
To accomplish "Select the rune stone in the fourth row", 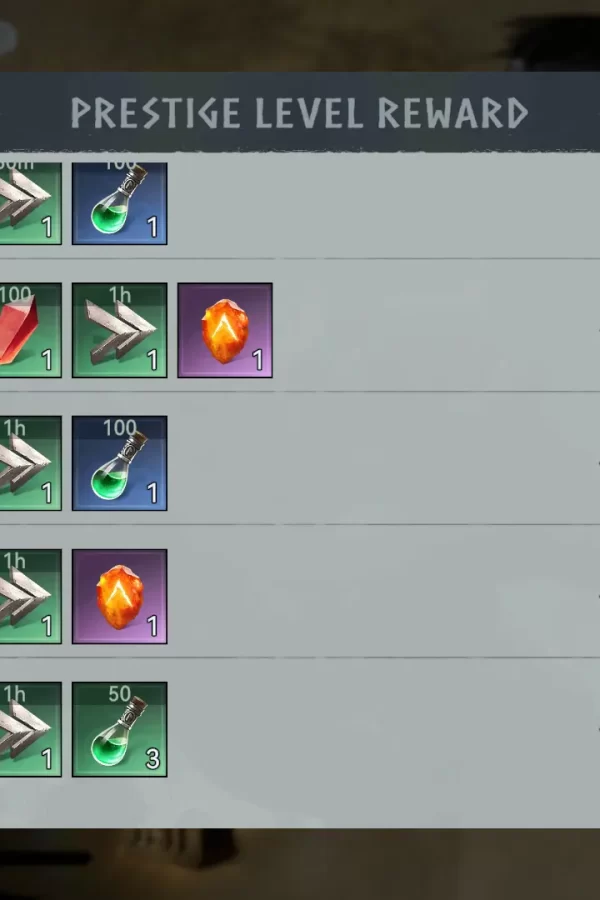I will click(x=119, y=596).
